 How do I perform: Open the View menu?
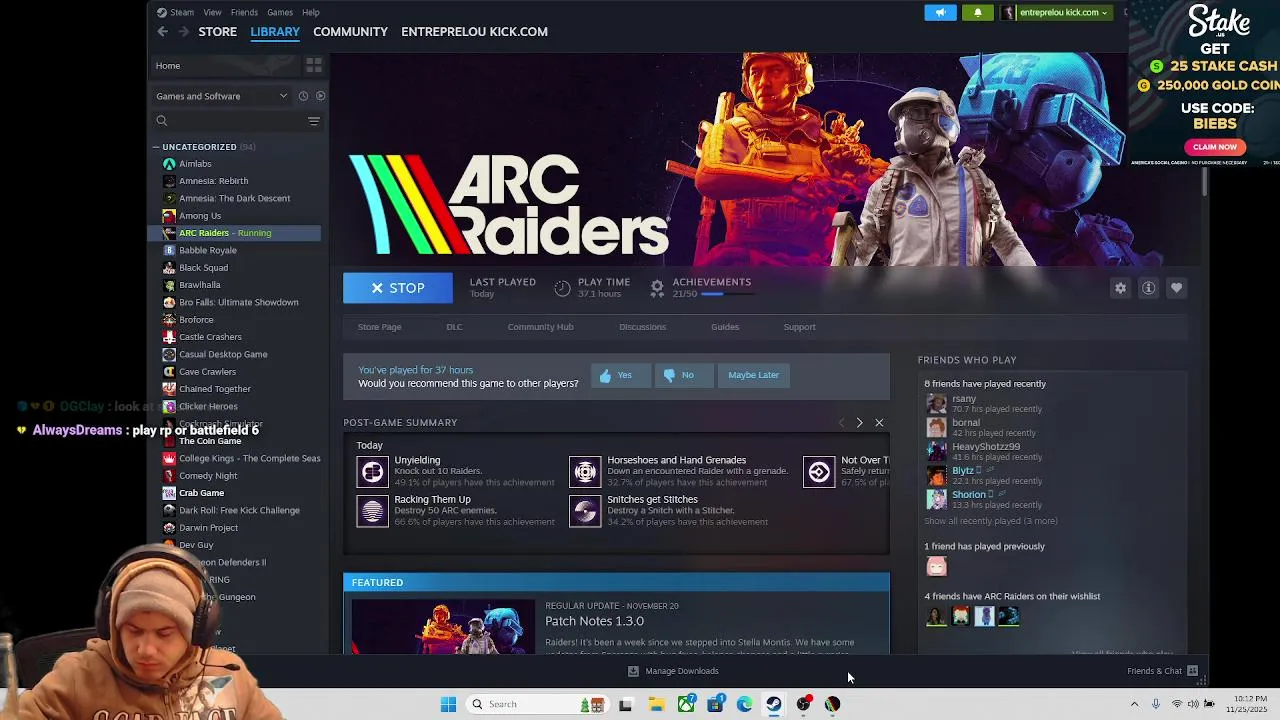coord(212,12)
